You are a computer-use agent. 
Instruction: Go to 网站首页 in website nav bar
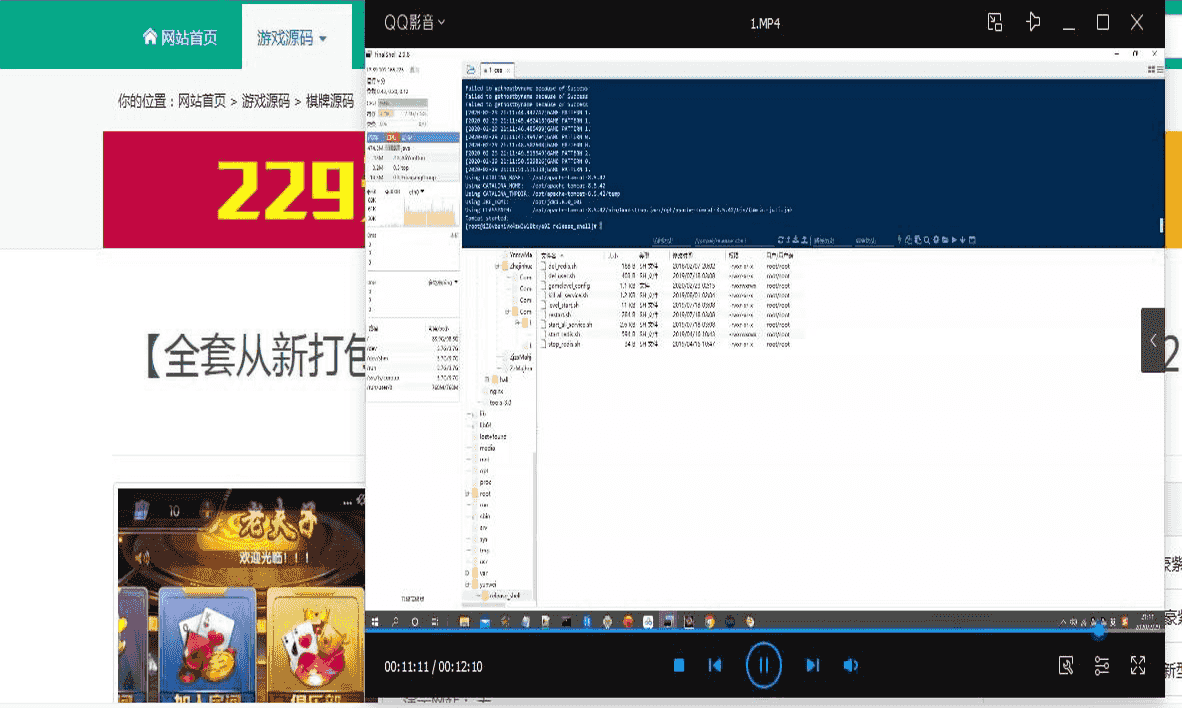click(x=179, y=37)
